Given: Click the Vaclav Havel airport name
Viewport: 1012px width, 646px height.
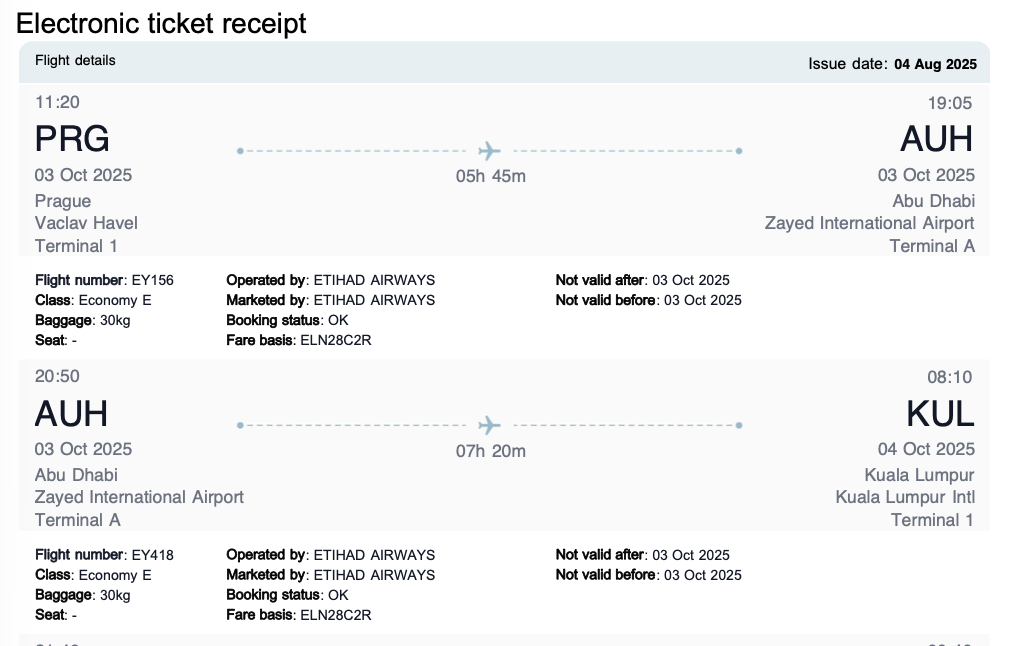Looking at the screenshot, I should coord(86,223).
